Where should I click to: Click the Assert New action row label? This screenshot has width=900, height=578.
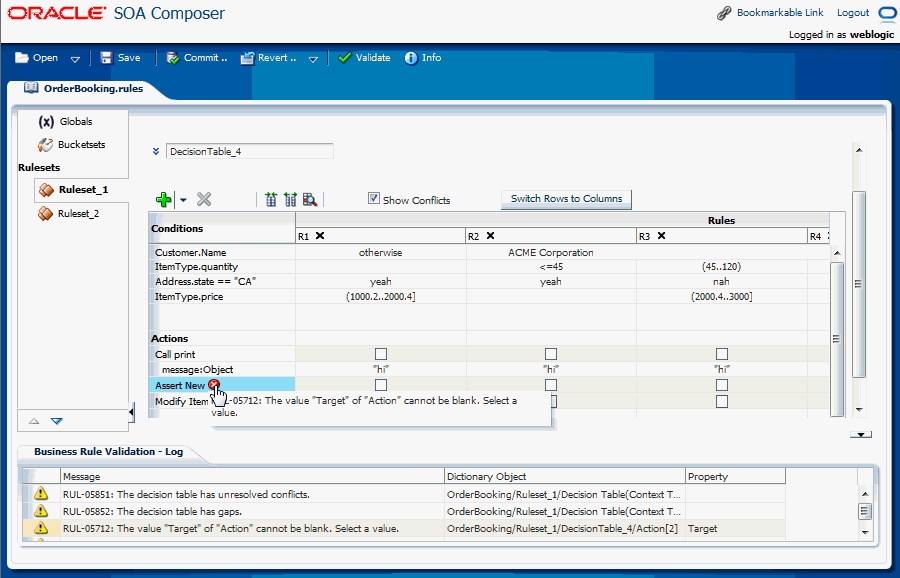click(x=180, y=386)
